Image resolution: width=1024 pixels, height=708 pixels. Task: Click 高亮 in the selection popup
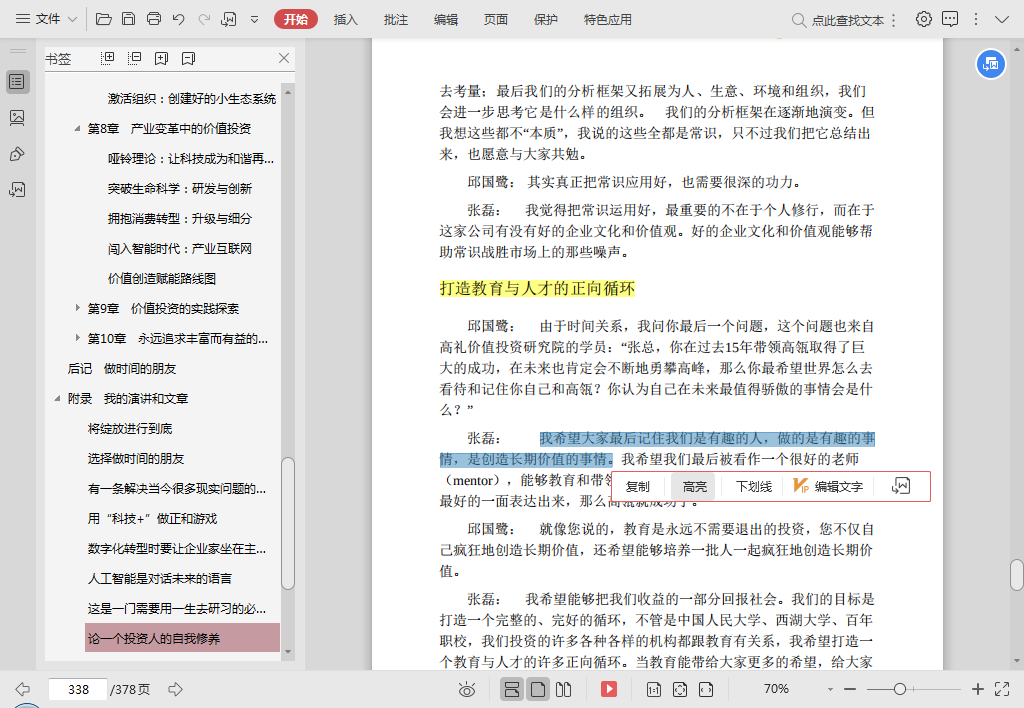click(694, 487)
